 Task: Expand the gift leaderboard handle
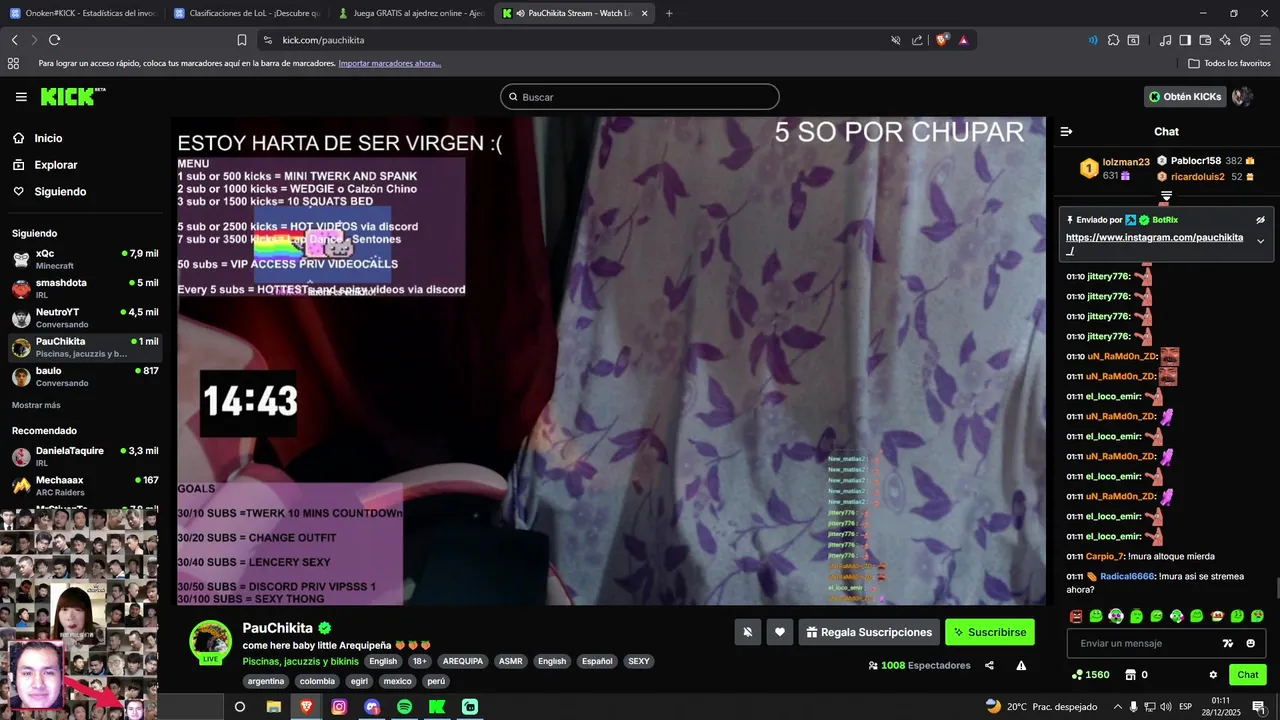coord(1166,196)
